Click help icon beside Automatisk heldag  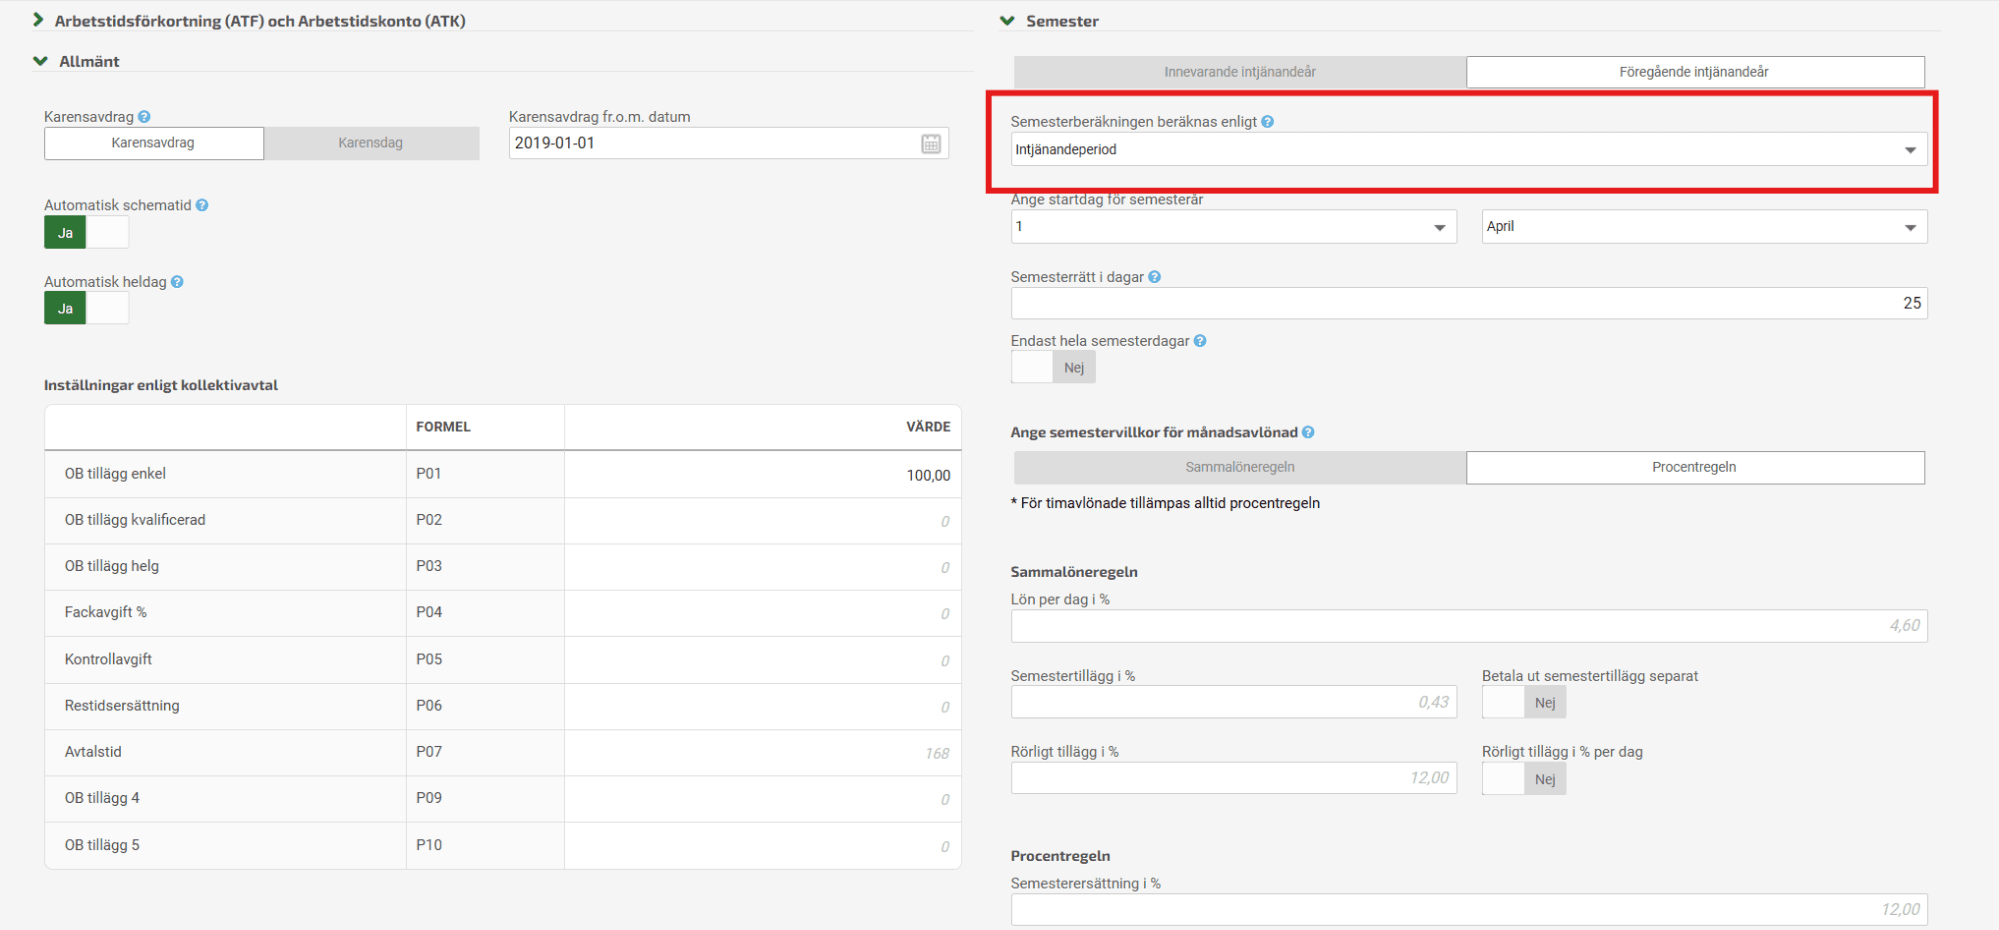pos(177,282)
